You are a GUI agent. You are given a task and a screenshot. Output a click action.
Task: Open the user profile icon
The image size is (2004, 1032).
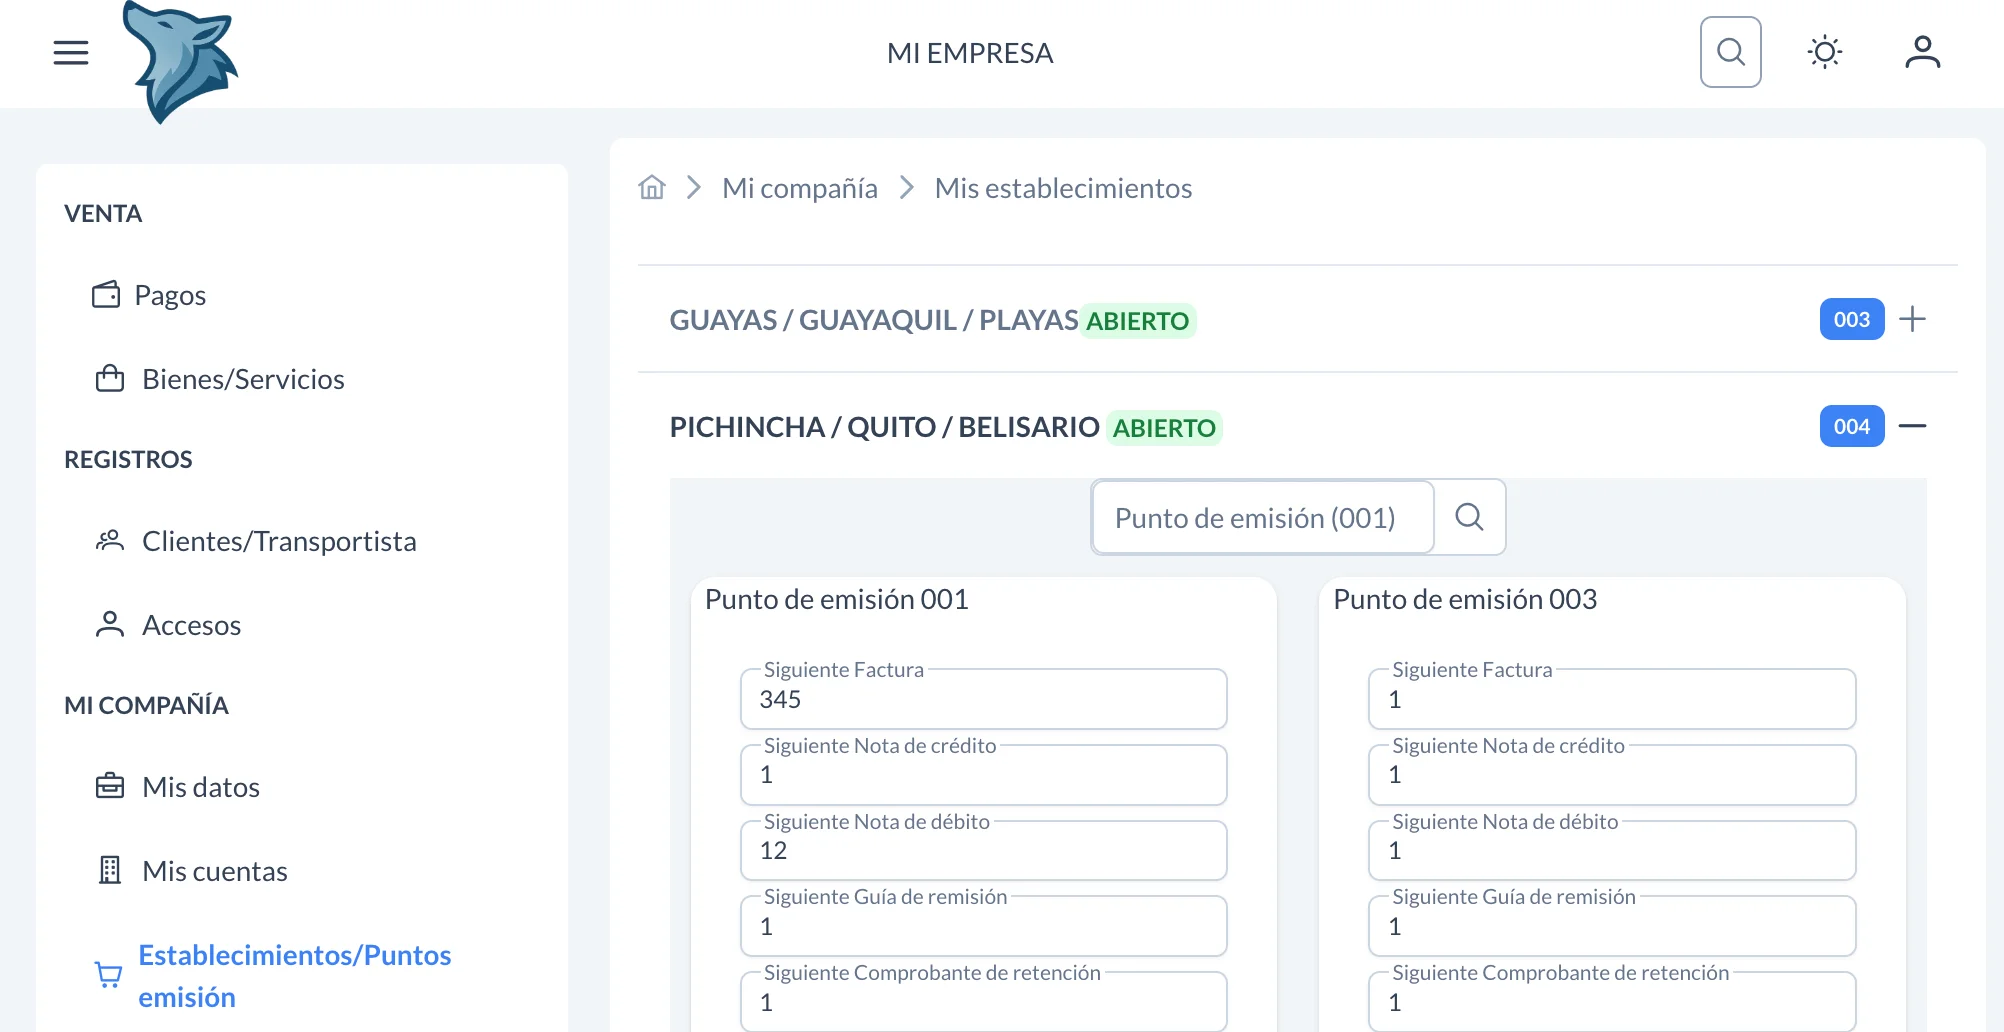pyautogui.click(x=1921, y=51)
